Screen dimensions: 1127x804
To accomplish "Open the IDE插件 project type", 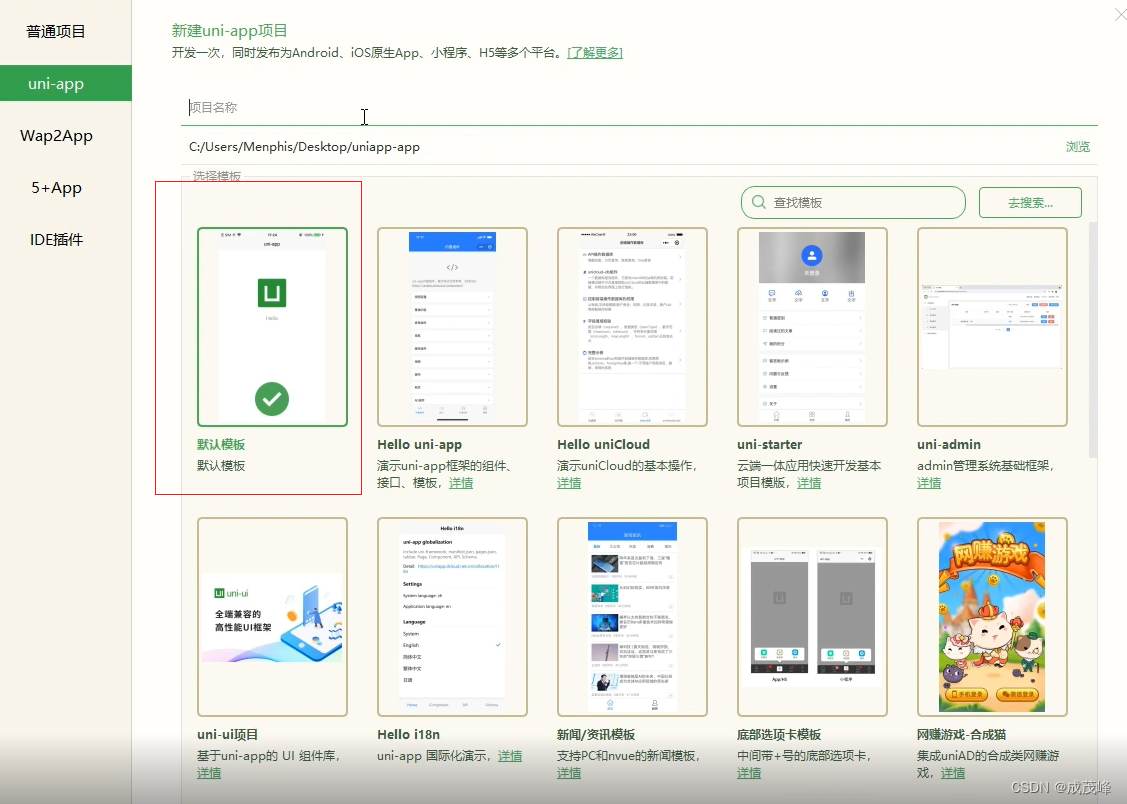I will point(56,239).
